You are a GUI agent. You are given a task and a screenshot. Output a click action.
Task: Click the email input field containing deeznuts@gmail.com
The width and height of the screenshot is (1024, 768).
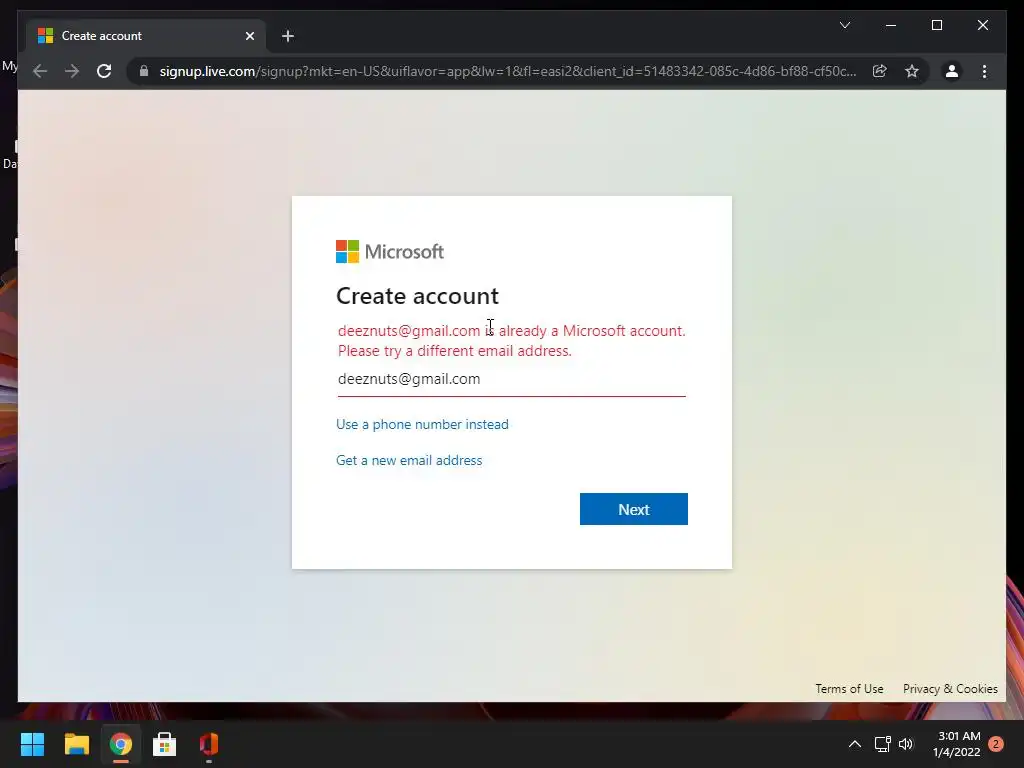pyautogui.click(x=511, y=379)
